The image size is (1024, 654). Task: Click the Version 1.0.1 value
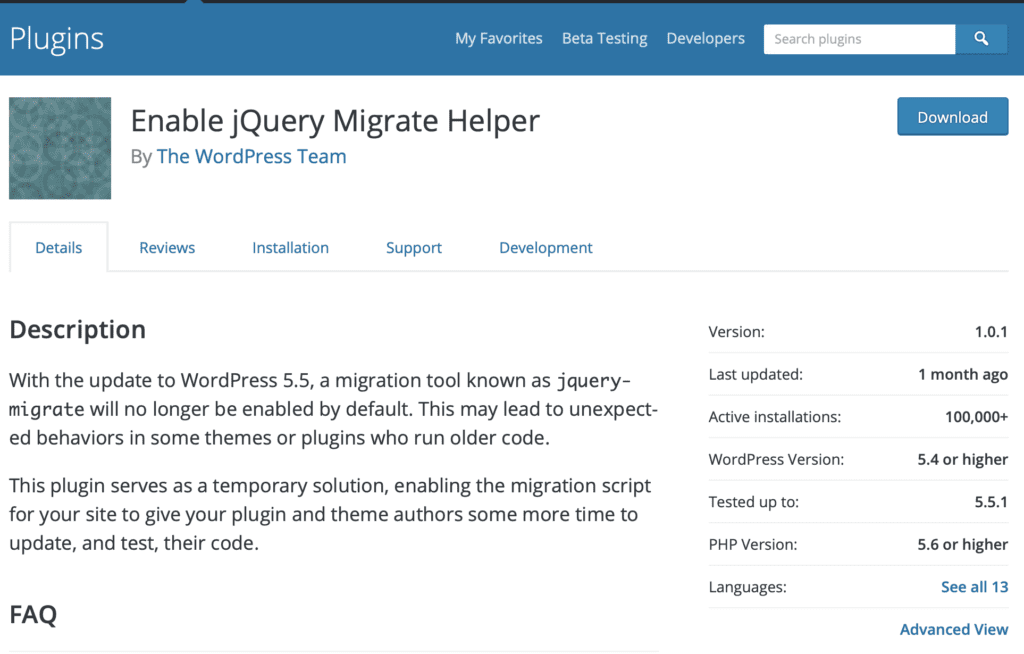(x=991, y=332)
